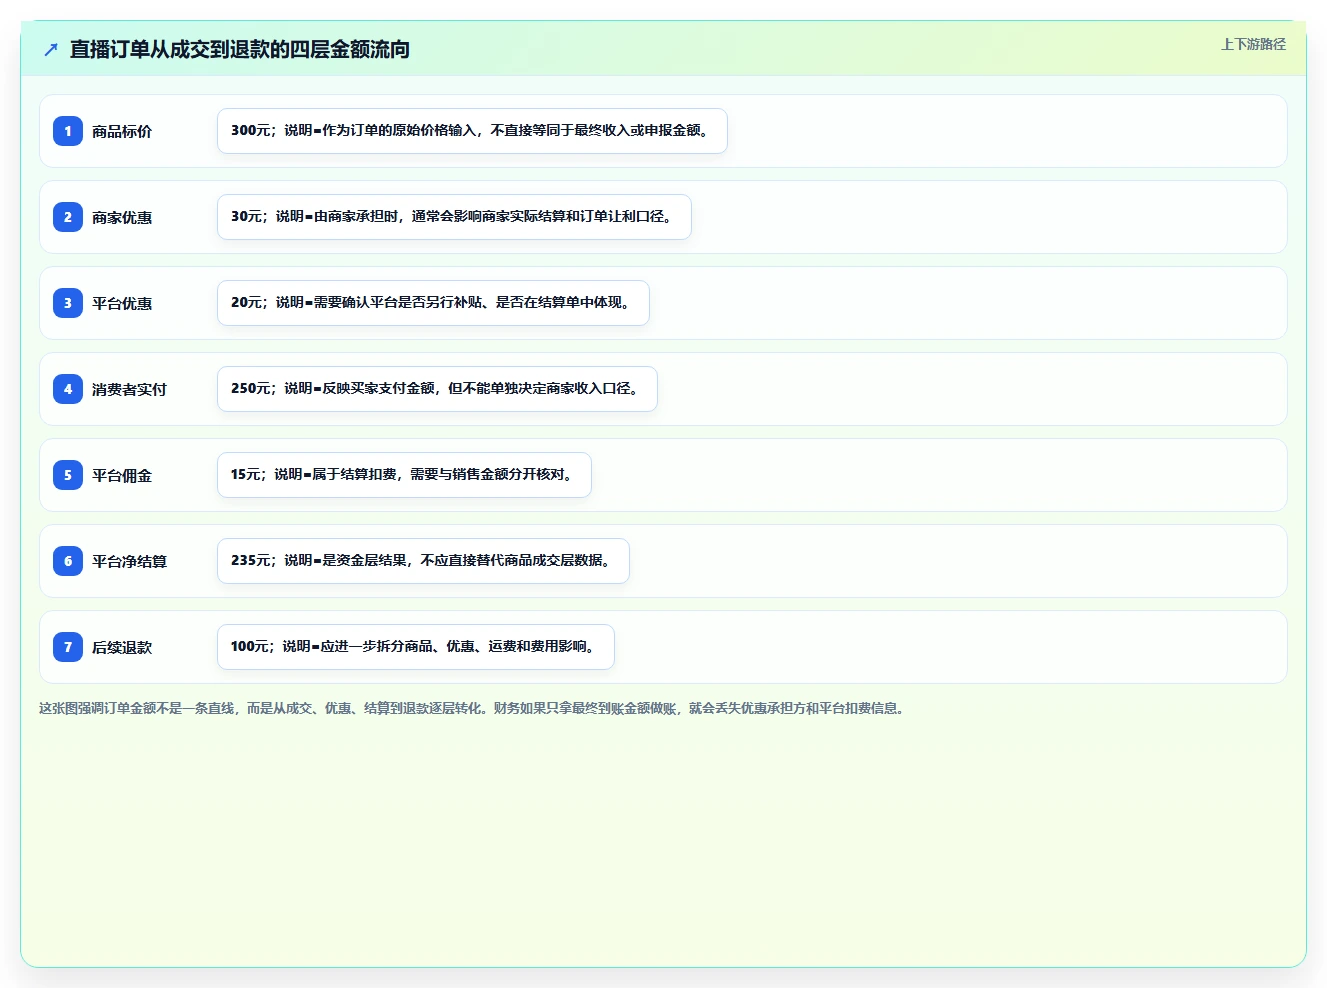Open the 20元 平台补贴 description box
This screenshot has height=988, width=1327.
[433, 303]
